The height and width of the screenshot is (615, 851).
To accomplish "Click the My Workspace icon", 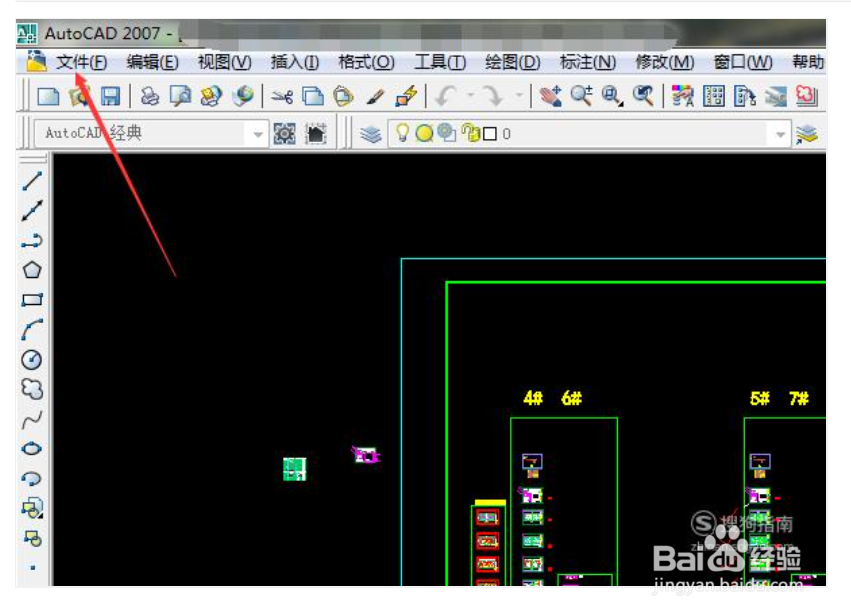I will (316, 133).
